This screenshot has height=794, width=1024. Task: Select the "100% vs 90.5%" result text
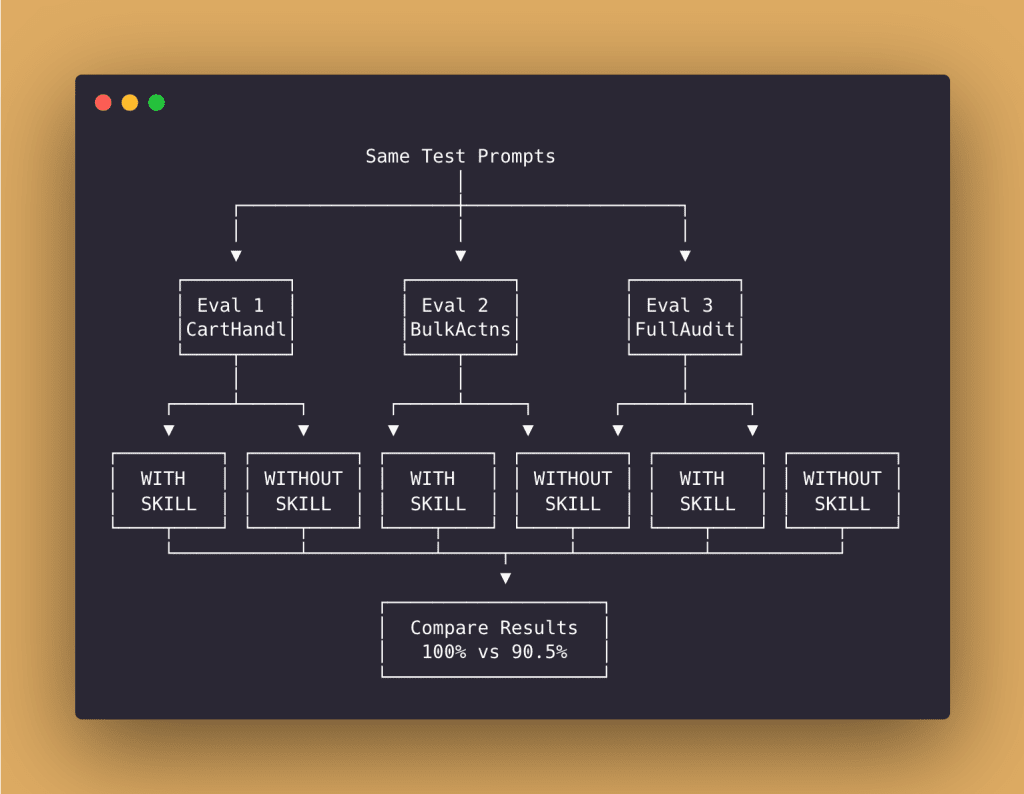tap(494, 652)
